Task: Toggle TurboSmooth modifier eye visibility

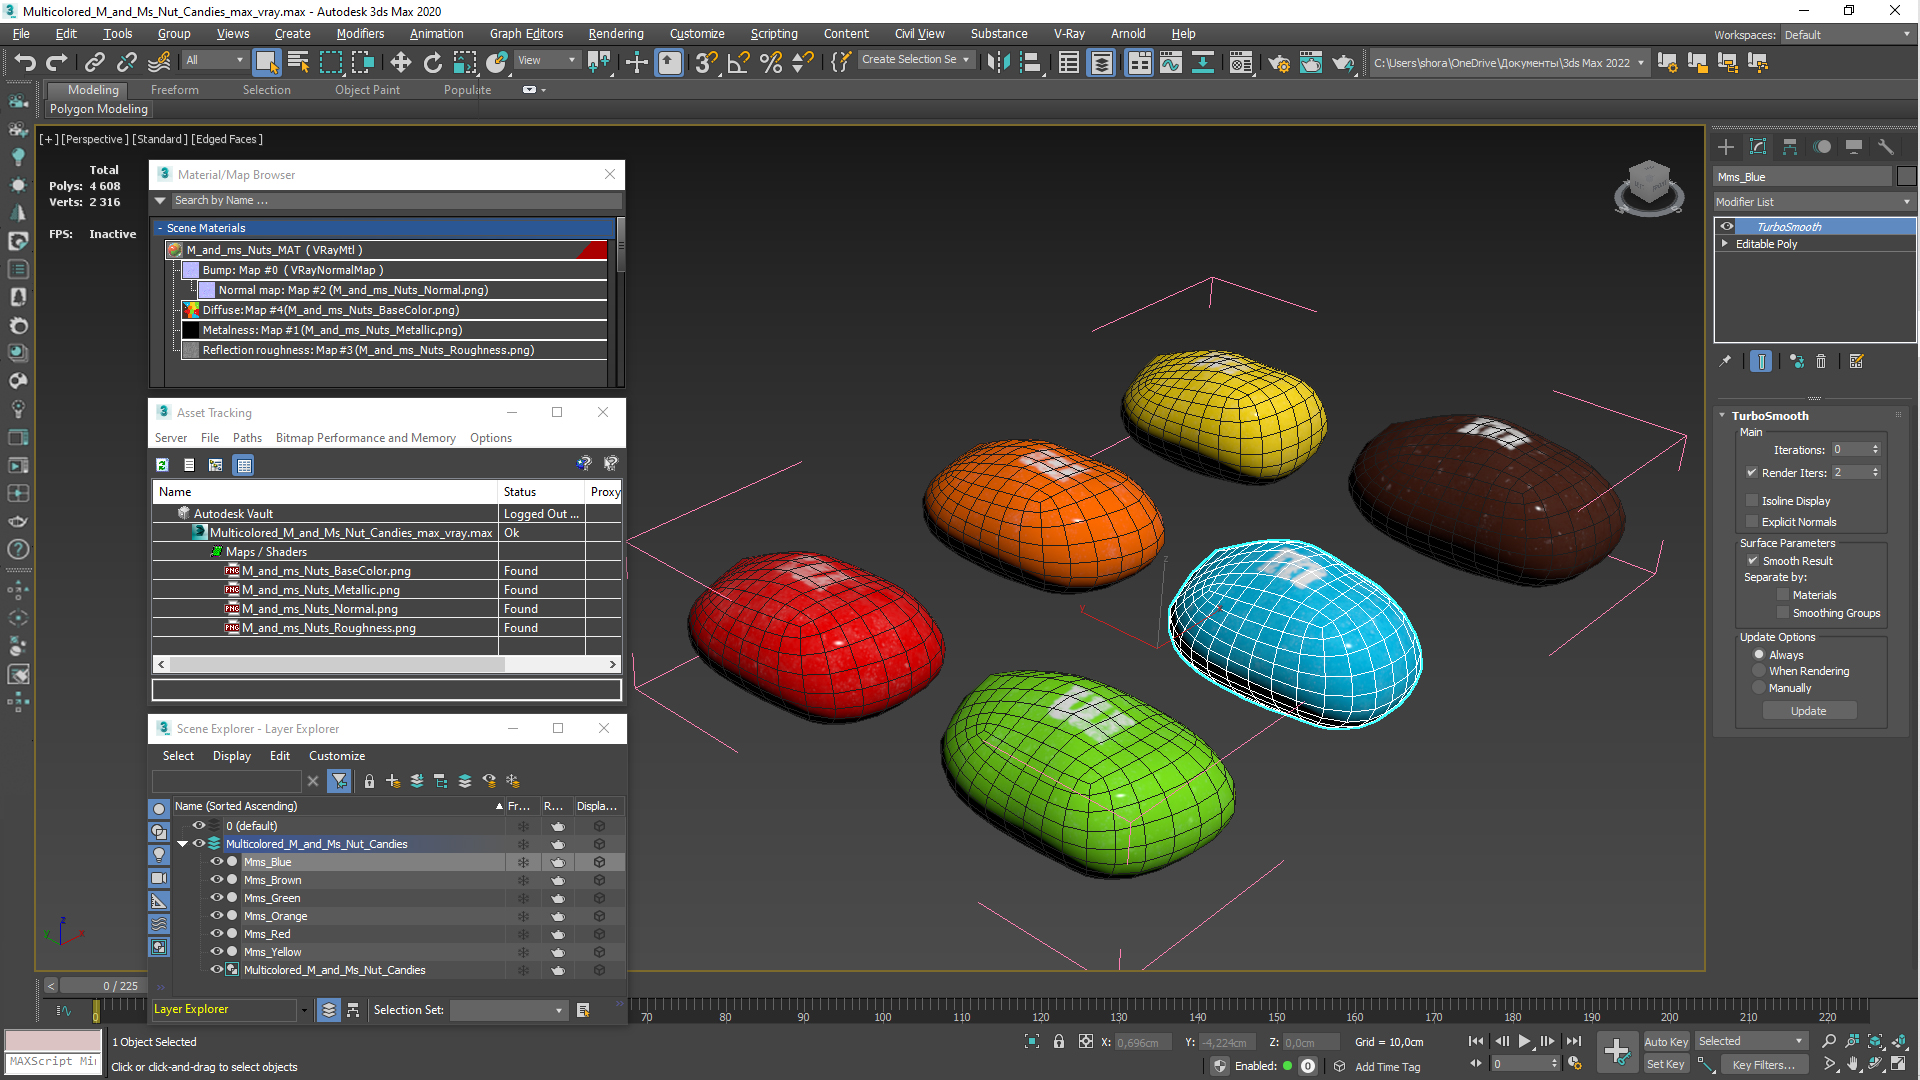Action: tap(1727, 227)
